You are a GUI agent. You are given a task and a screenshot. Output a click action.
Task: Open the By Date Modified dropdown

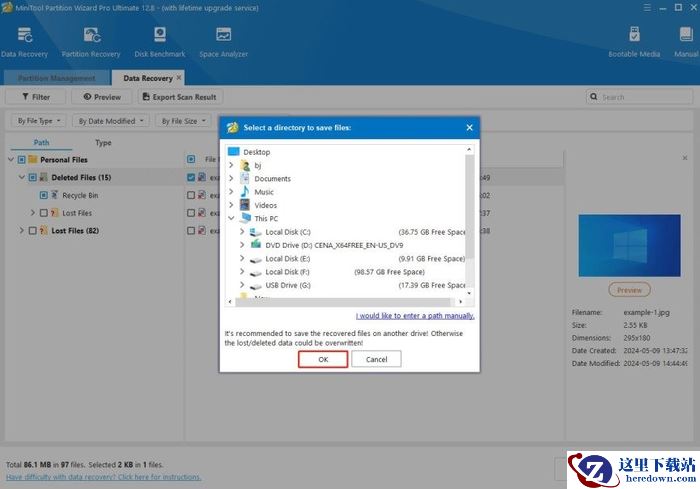111,121
